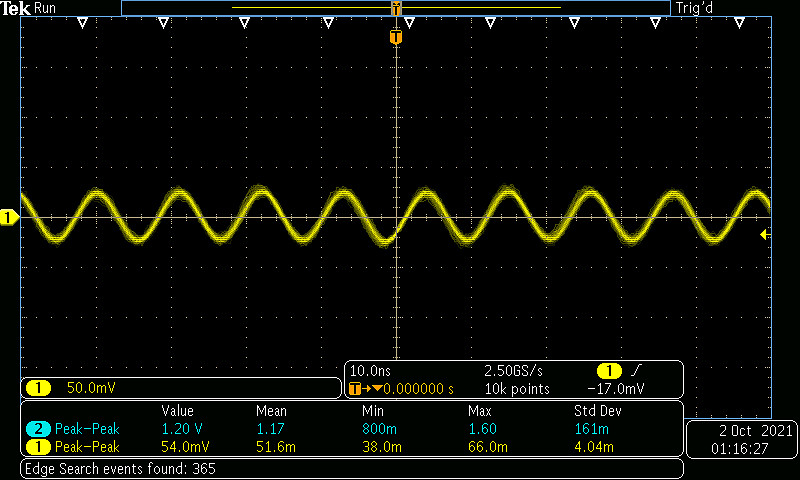Select the orange trigger position T marker in the graticule
The image size is (800, 480).
[396, 37]
